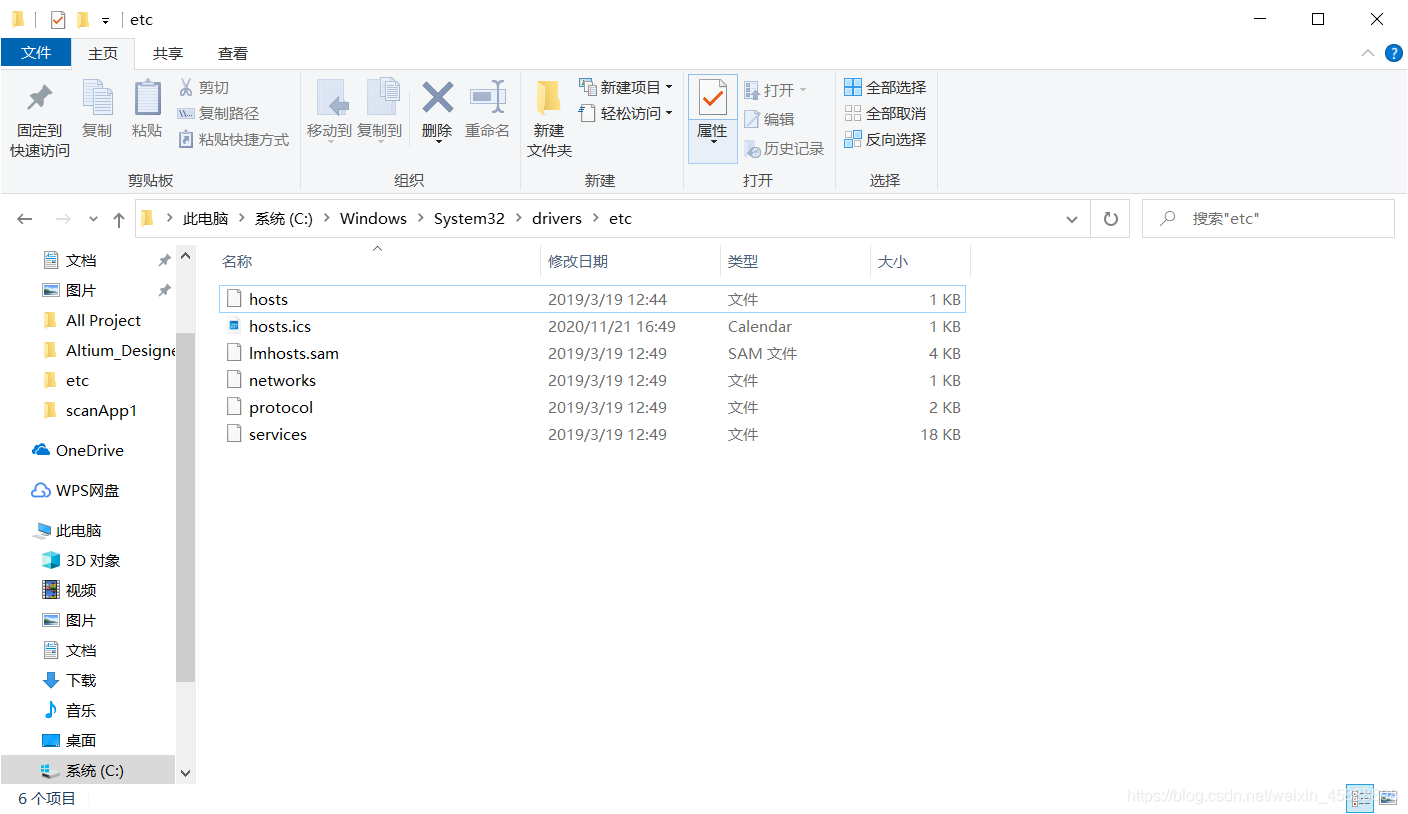Image resolution: width=1408 pixels, height=814 pixels.
Task: Select the hosts.ics calendar file
Action: [x=592, y=326]
